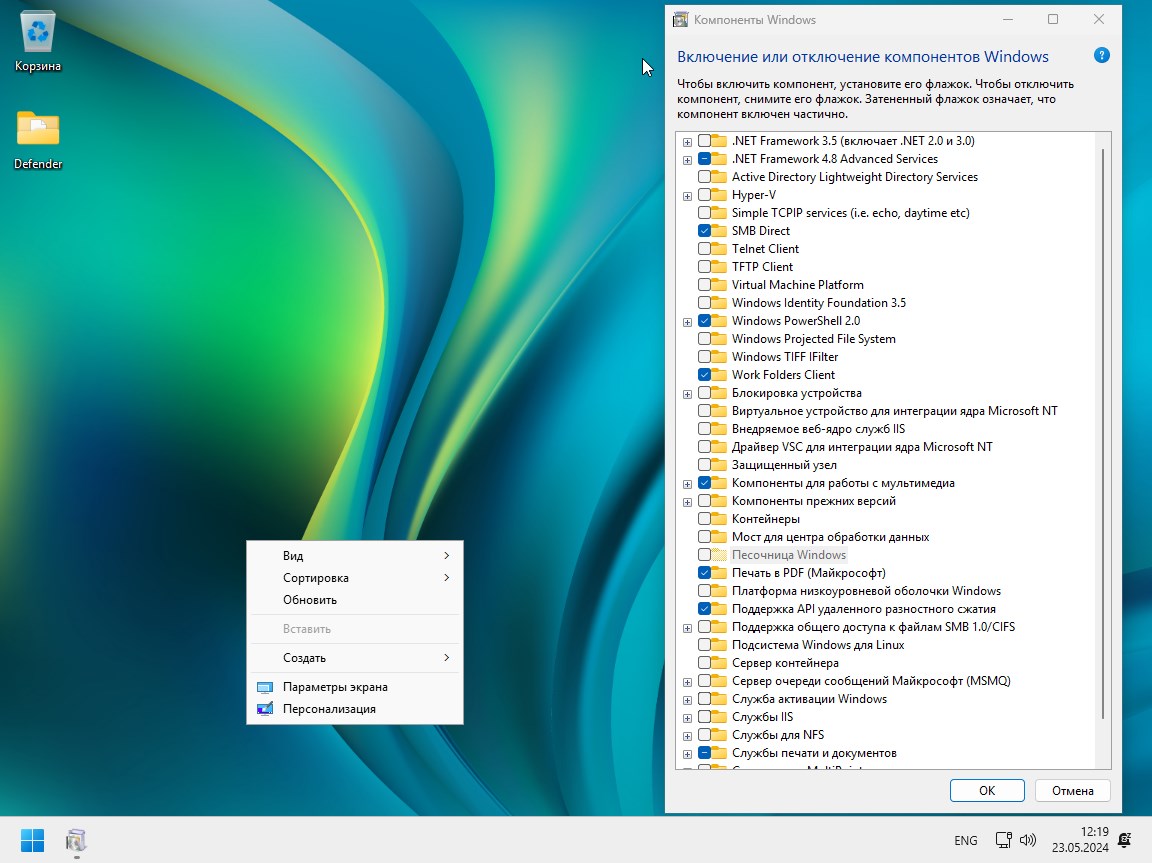Expand the Службы IIS tree node
Viewport: 1152px width, 863px height.
point(688,718)
